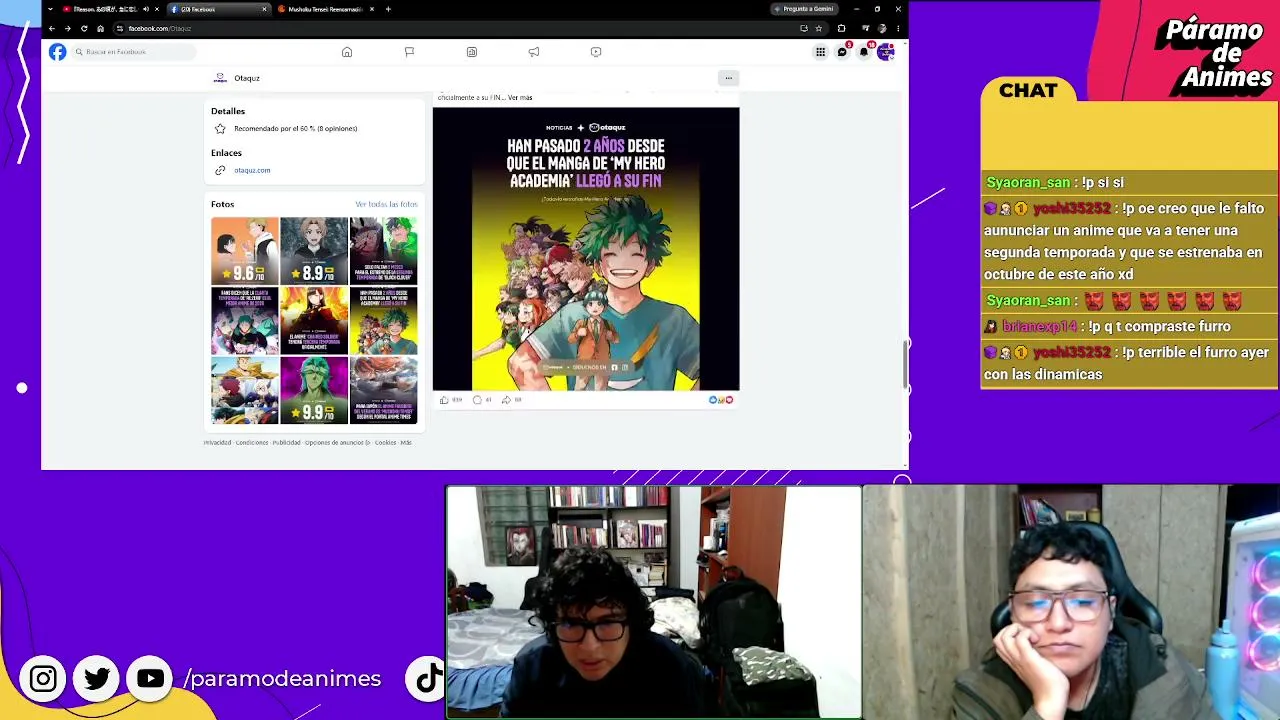Image resolution: width=1280 pixels, height=720 pixels.
Task: Open the Professional dashboard chart icon
Action: coord(472,52)
